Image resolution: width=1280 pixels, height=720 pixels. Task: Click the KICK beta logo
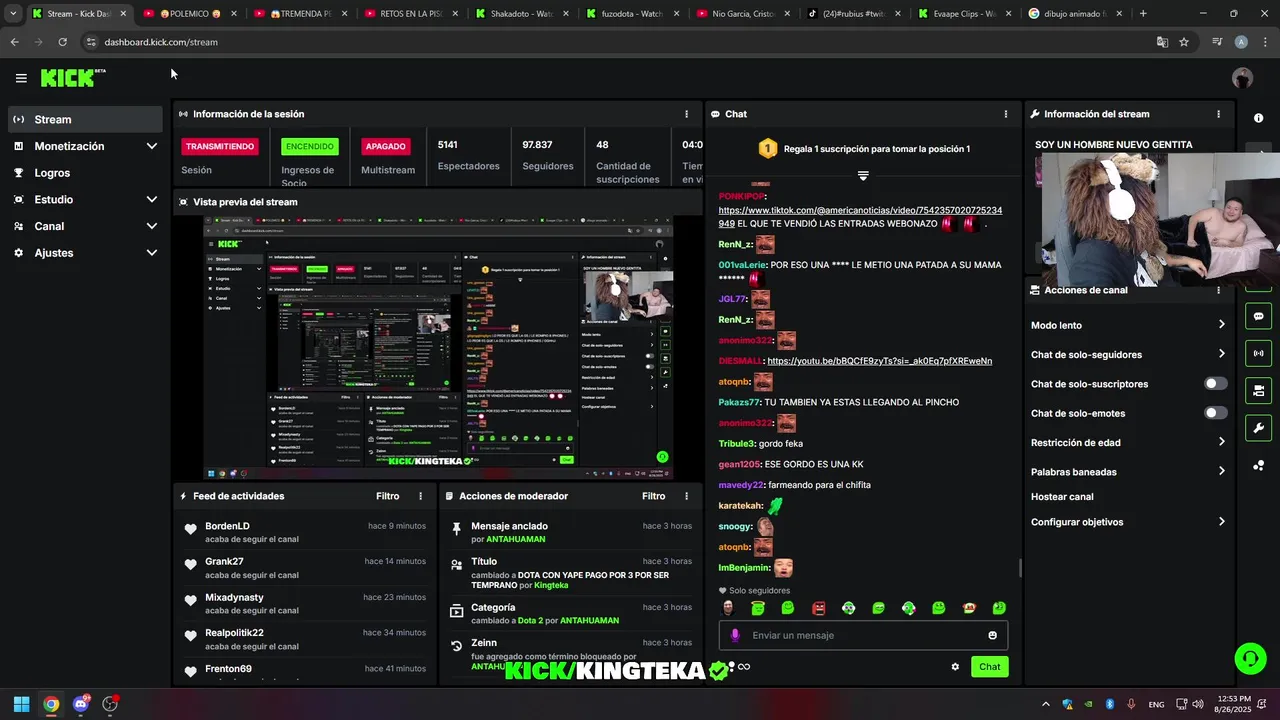(x=73, y=78)
